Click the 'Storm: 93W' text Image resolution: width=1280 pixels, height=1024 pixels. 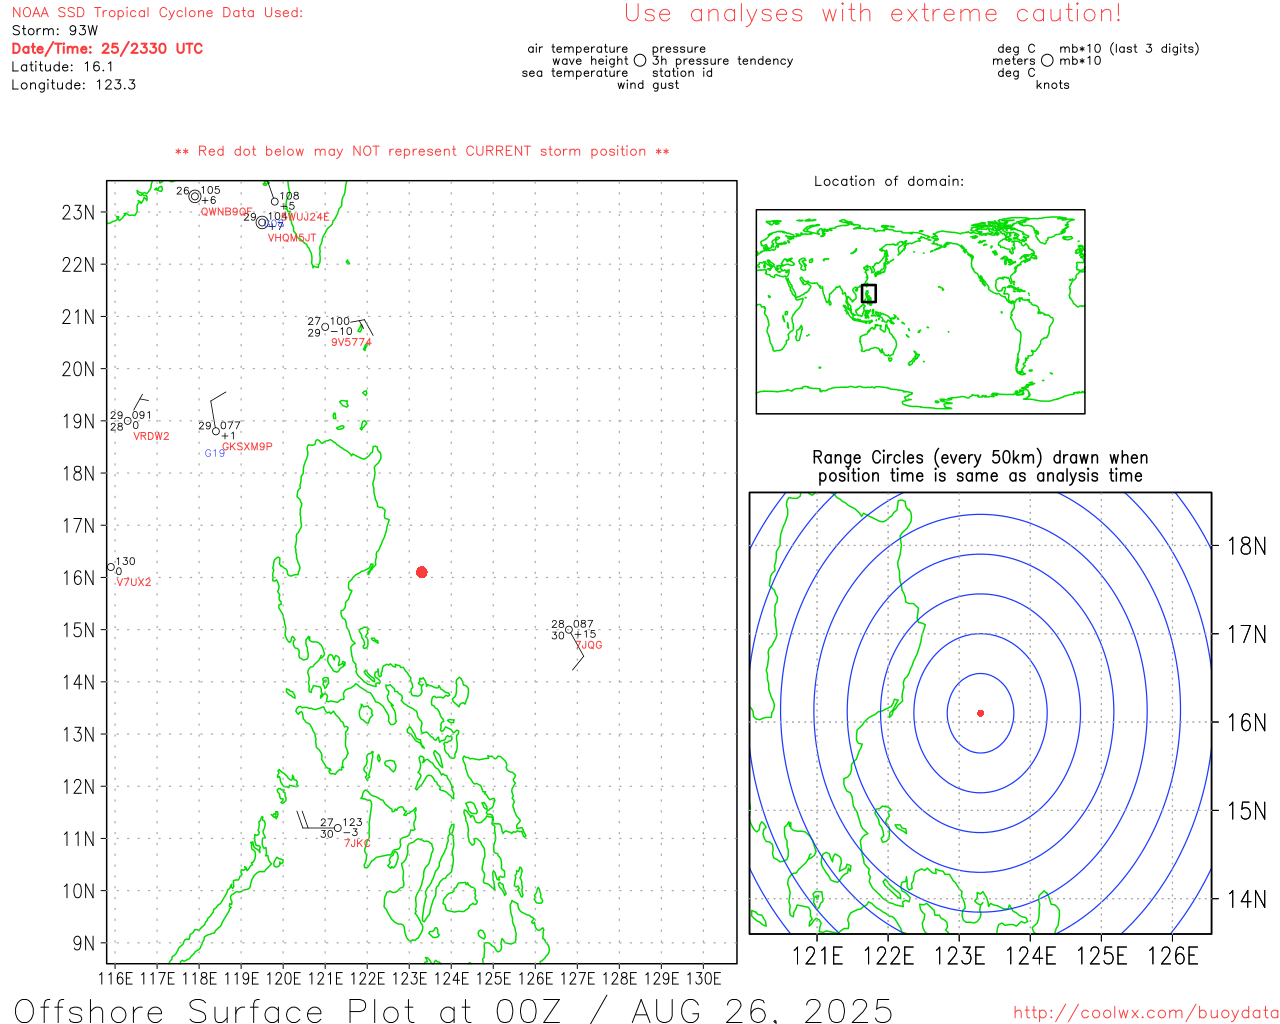point(55,31)
